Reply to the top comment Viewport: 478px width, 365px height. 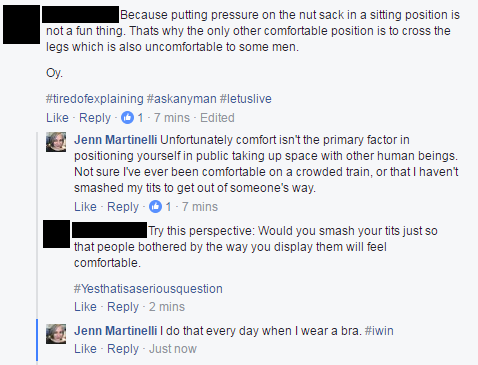(95, 118)
